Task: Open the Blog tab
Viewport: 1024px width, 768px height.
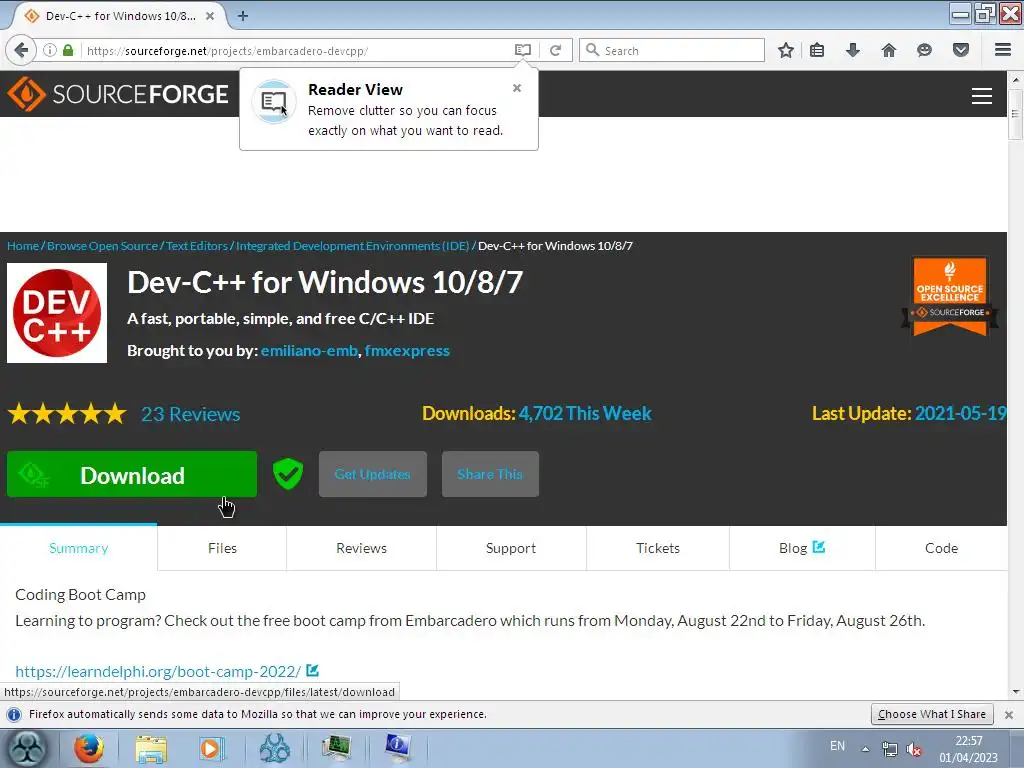Action: (802, 548)
